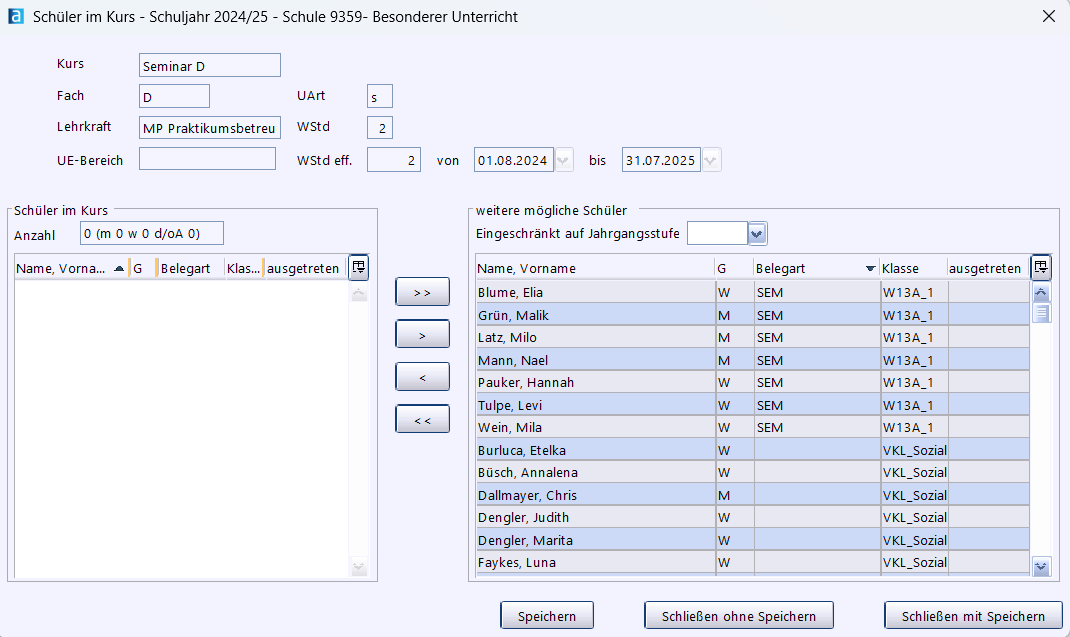Viewport: 1070px width, 637px height.
Task: Remove all students from course (<<)
Action: pos(422,420)
